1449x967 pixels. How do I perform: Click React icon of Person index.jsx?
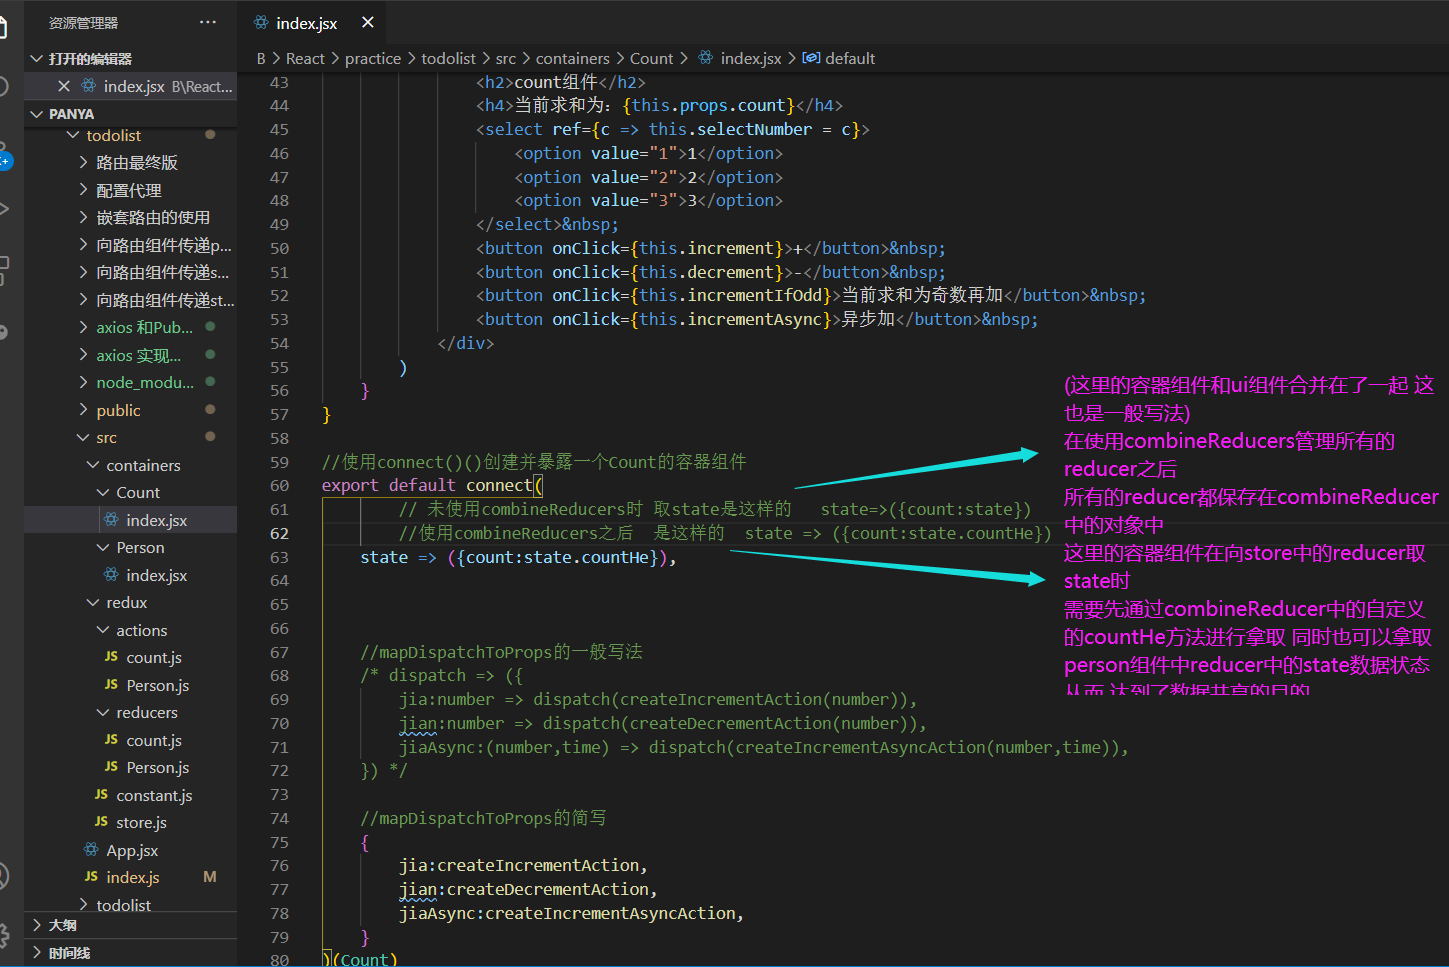[x=112, y=575]
